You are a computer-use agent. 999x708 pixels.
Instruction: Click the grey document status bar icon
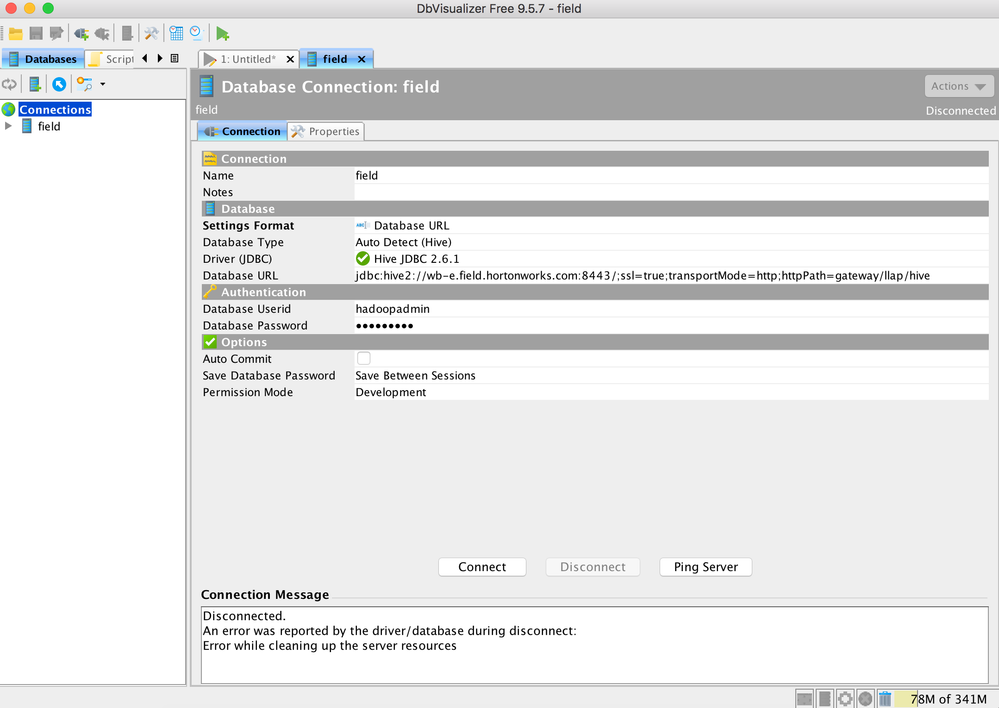point(825,698)
